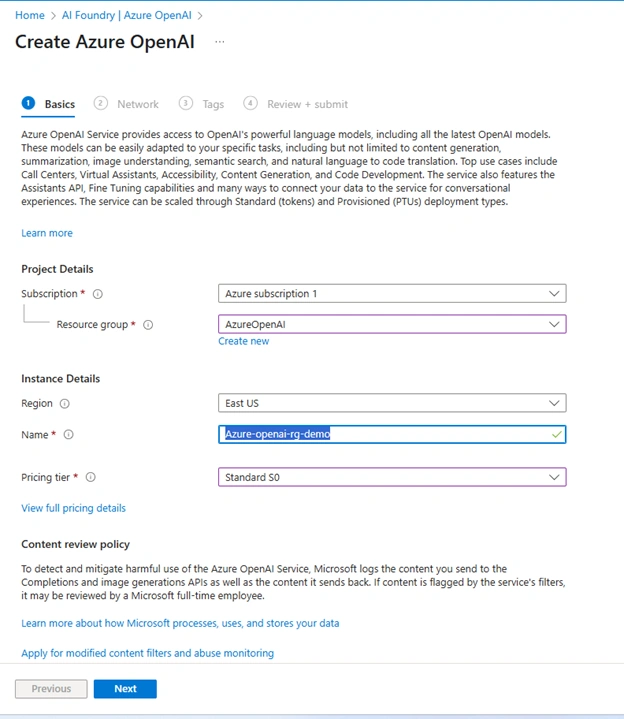Viewport: 624px width, 719px height.
Task: Click the info icon next to Name
Action: click(x=68, y=434)
